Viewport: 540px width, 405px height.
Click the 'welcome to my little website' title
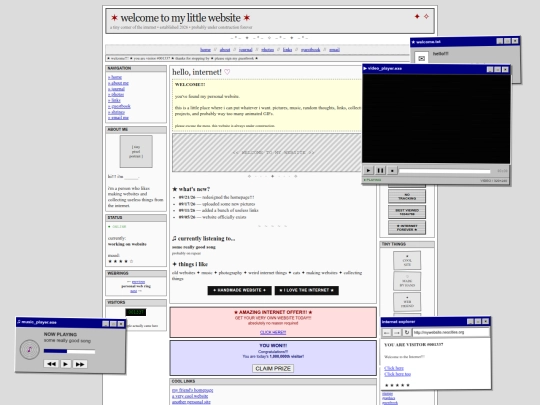180,18
